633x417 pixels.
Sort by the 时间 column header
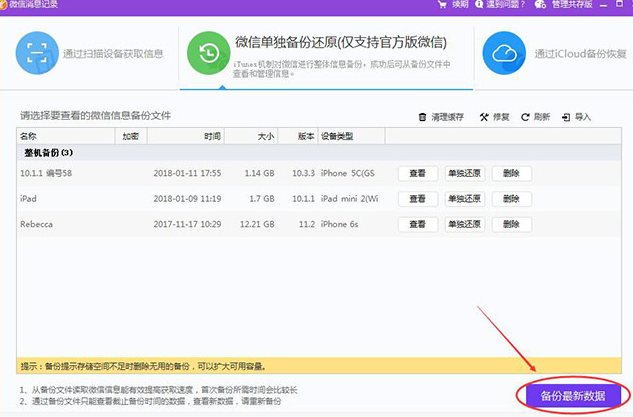click(x=212, y=135)
